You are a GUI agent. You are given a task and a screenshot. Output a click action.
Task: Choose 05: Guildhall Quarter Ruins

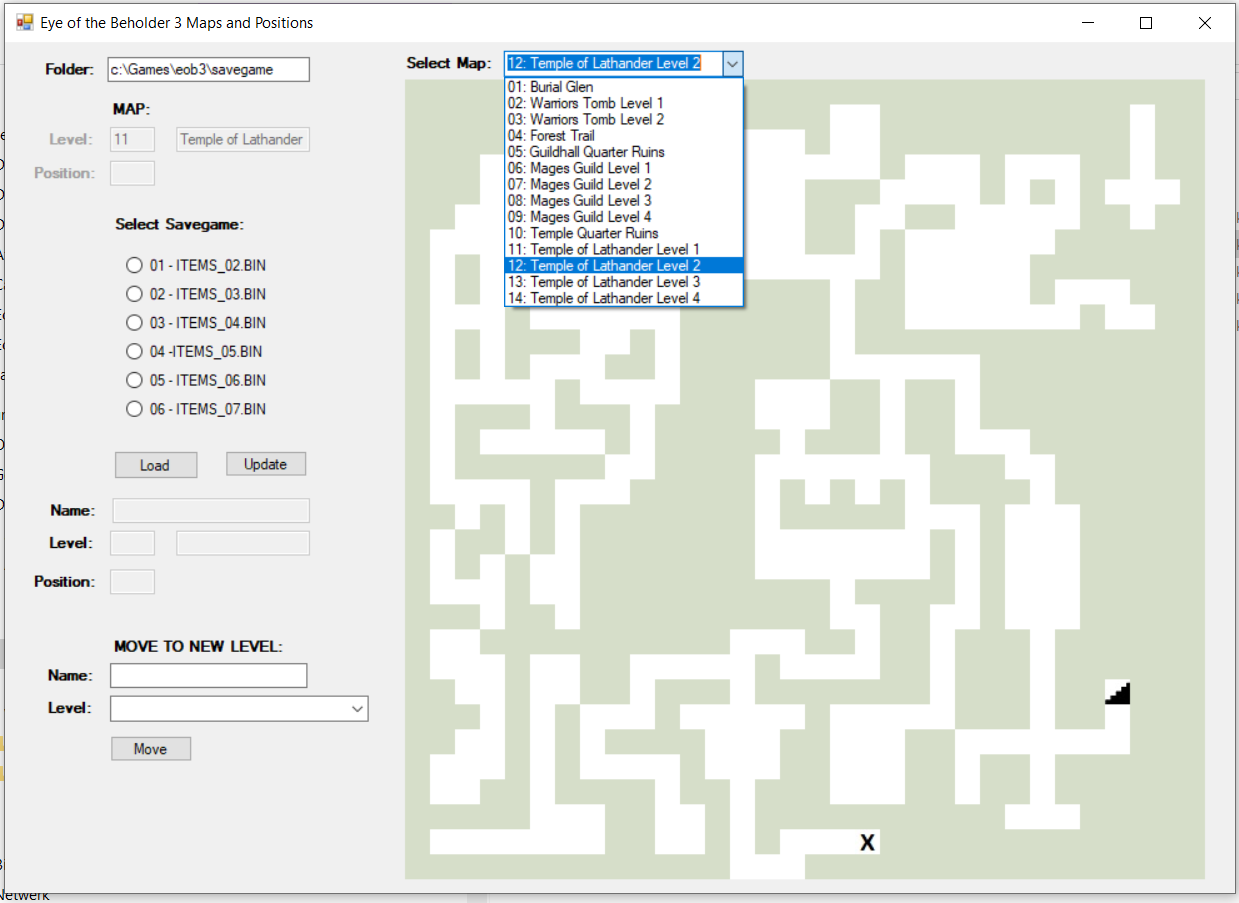click(624, 152)
